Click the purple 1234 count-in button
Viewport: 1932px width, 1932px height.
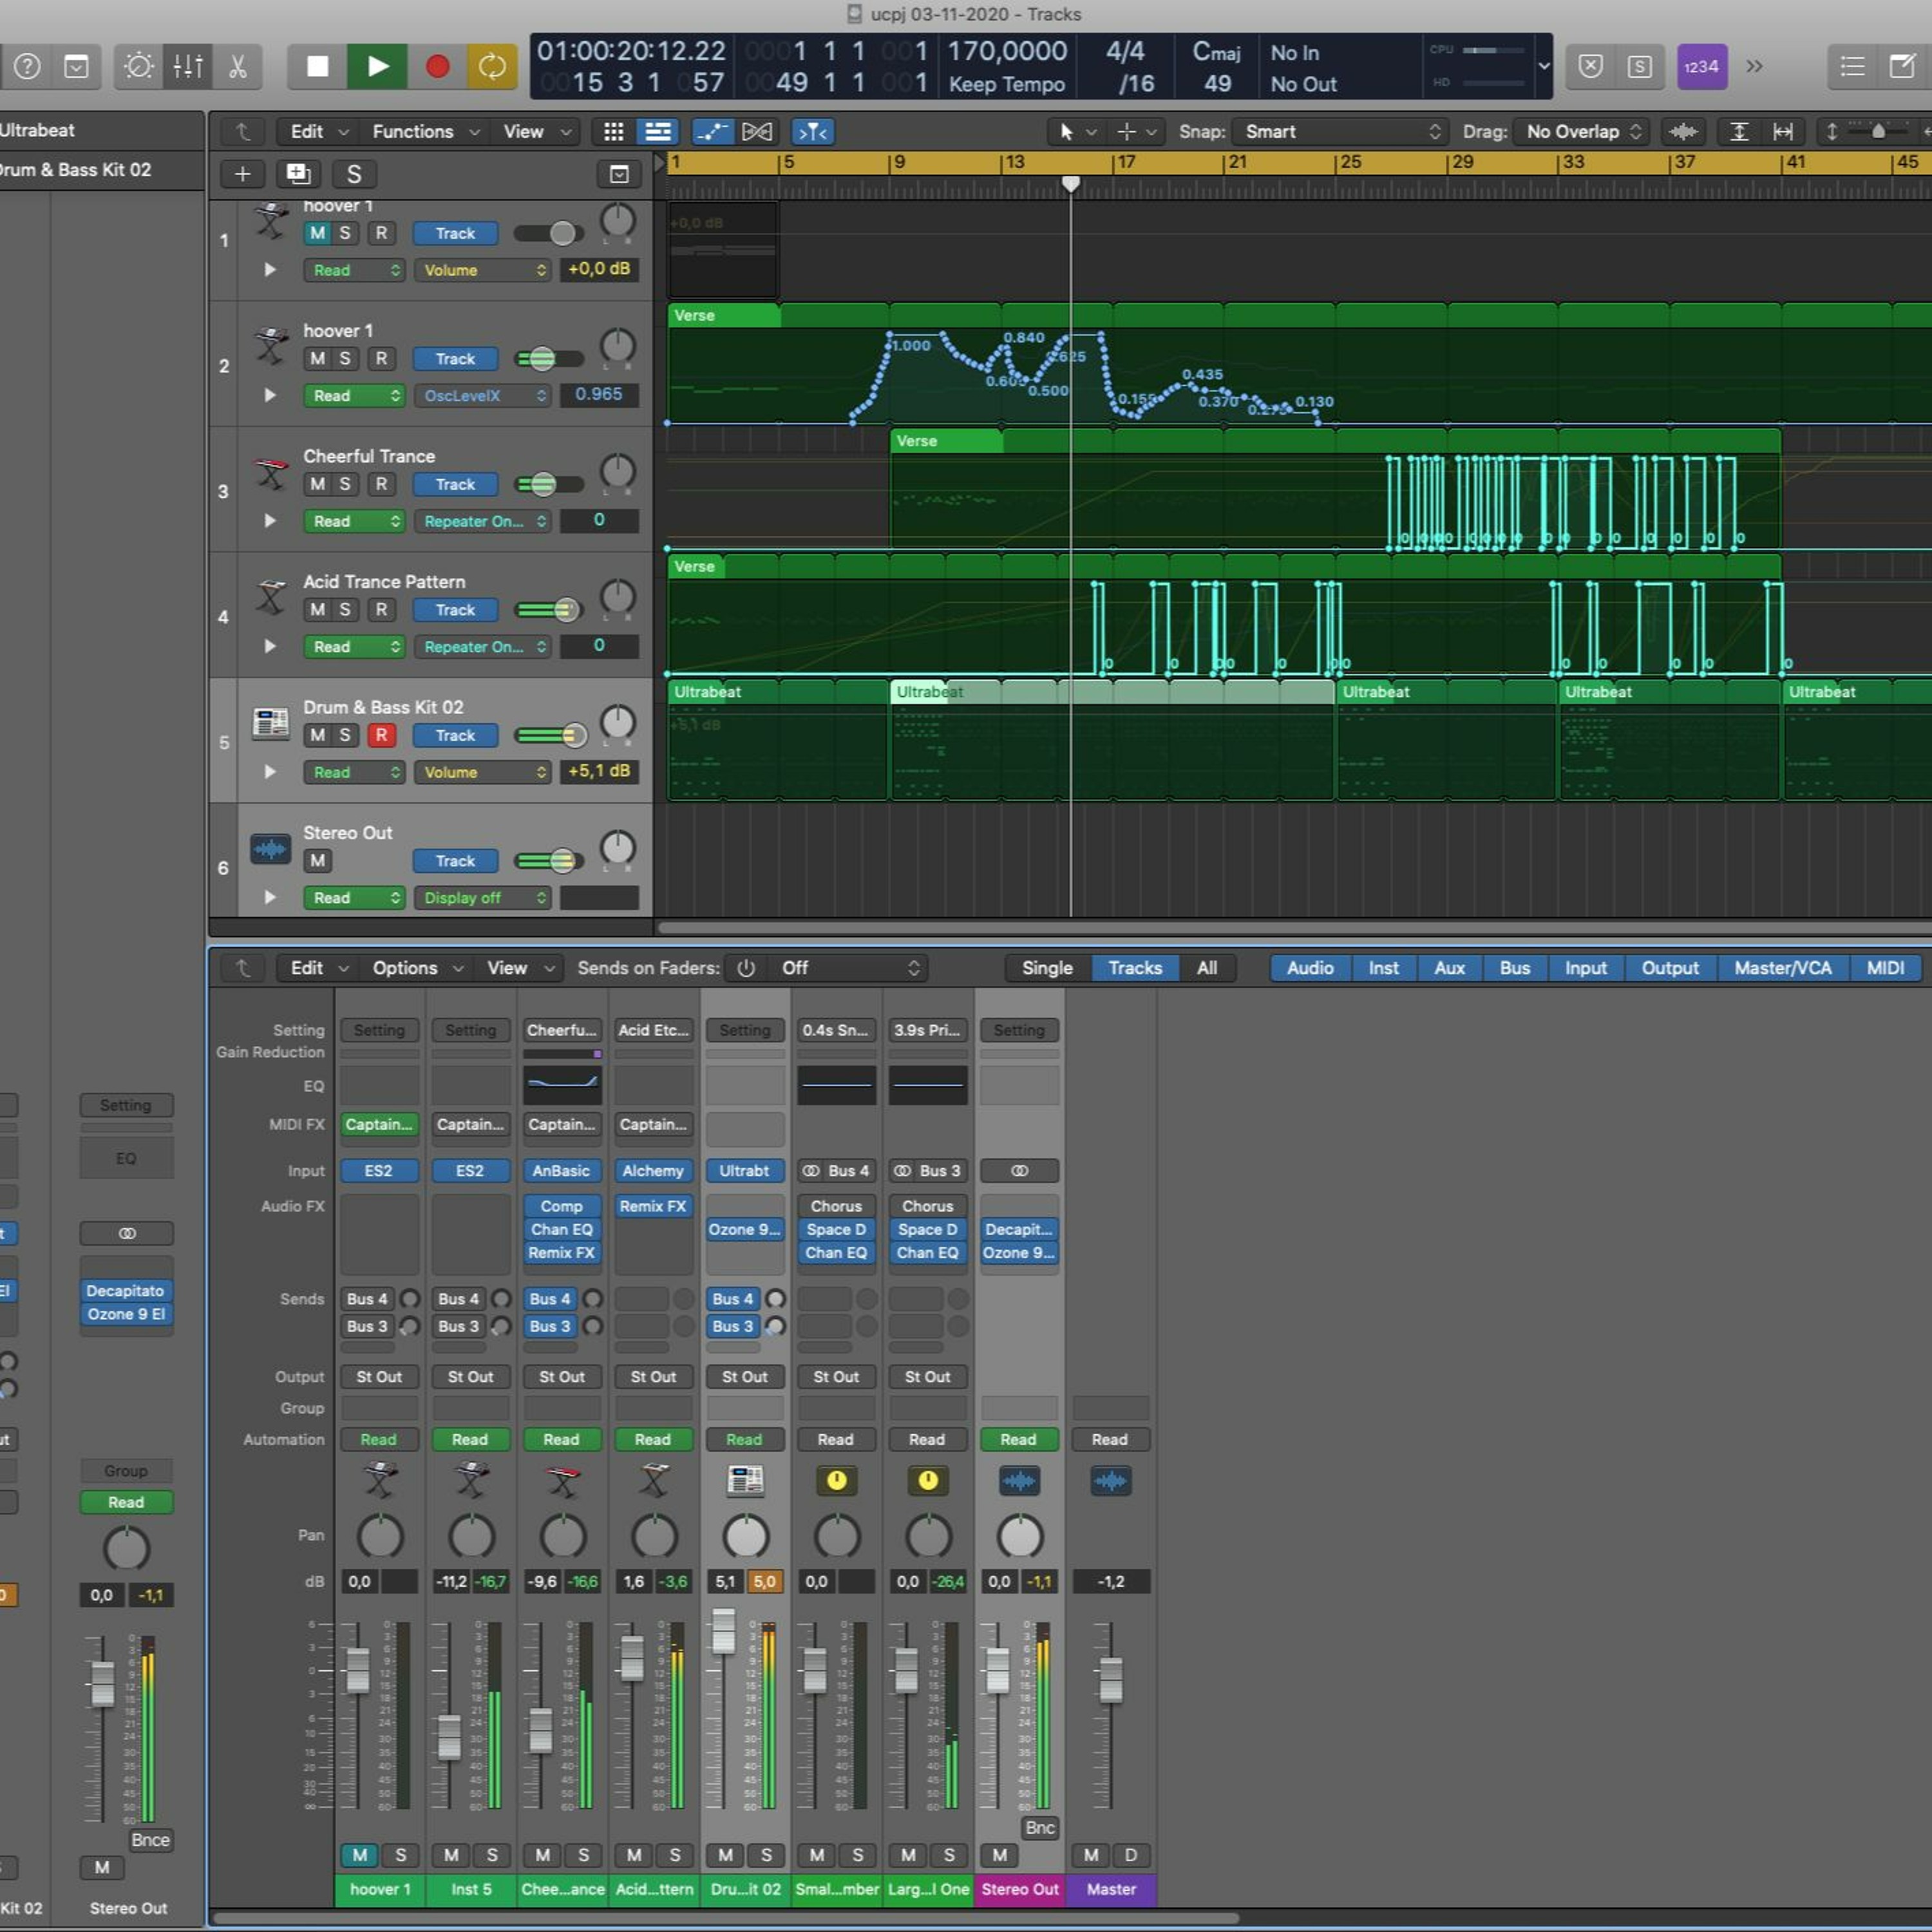point(1701,67)
